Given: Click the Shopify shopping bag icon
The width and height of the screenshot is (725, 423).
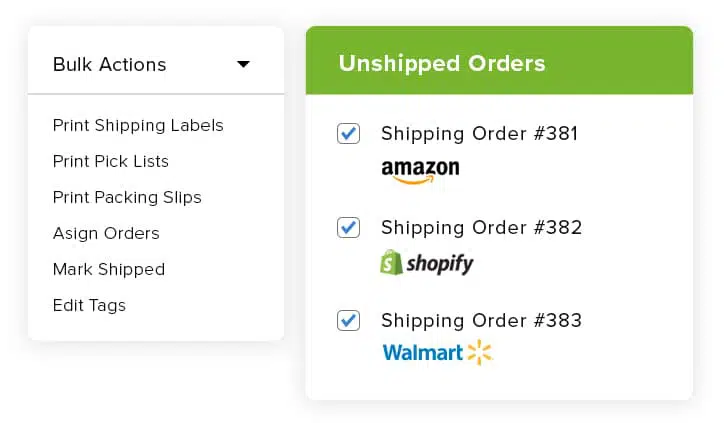Looking at the screenshot, I should [x=392, y=263].
